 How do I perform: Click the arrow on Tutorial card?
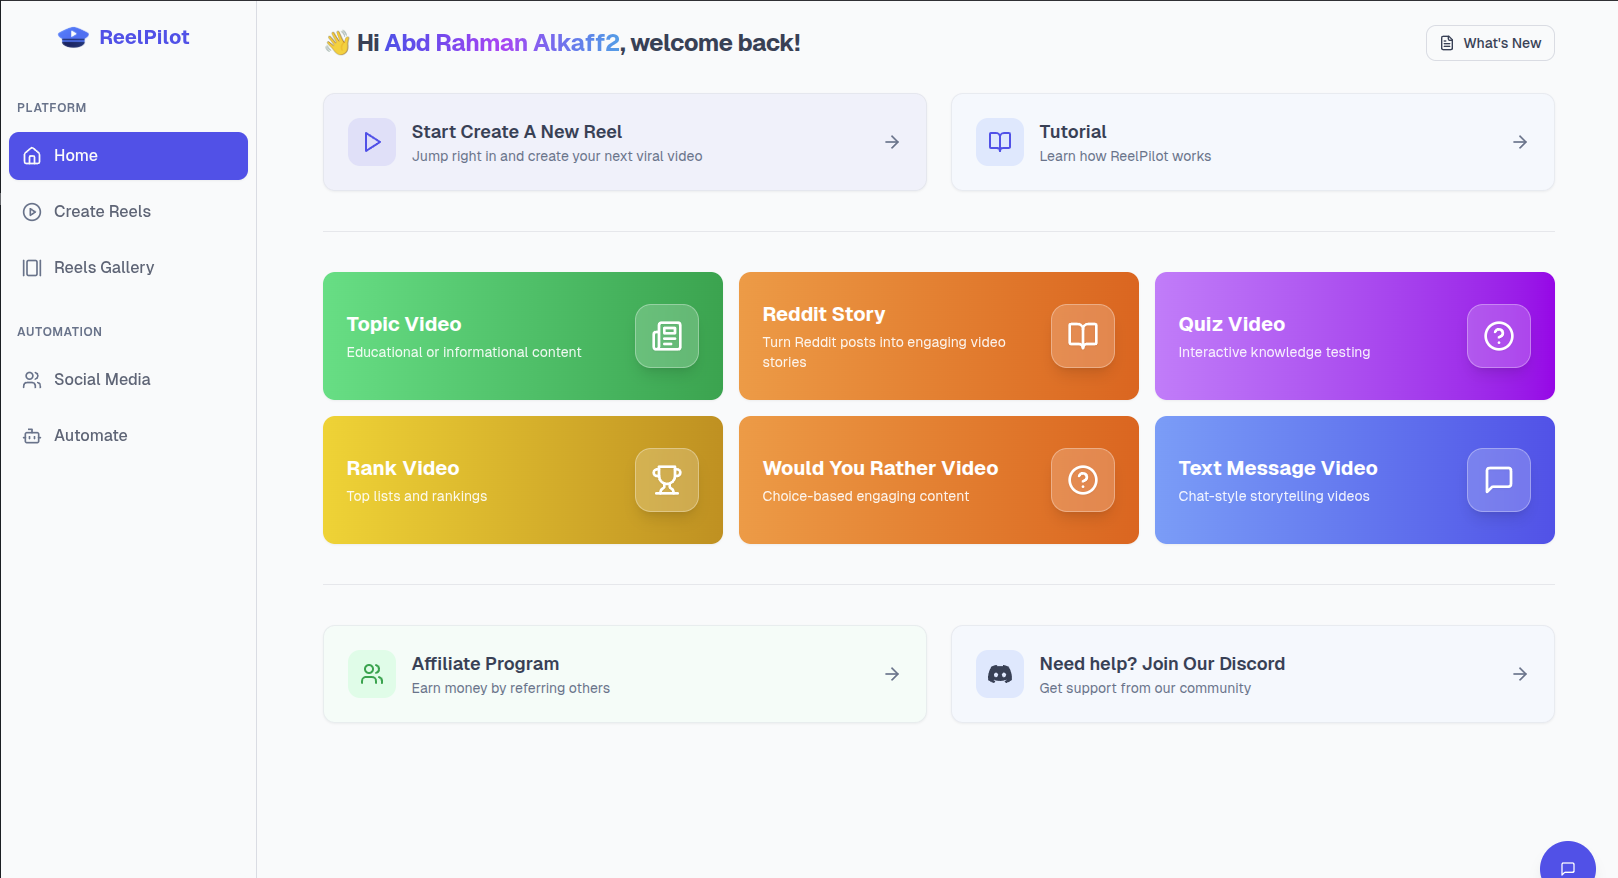pyautogui.click(x=1520, y=142)
